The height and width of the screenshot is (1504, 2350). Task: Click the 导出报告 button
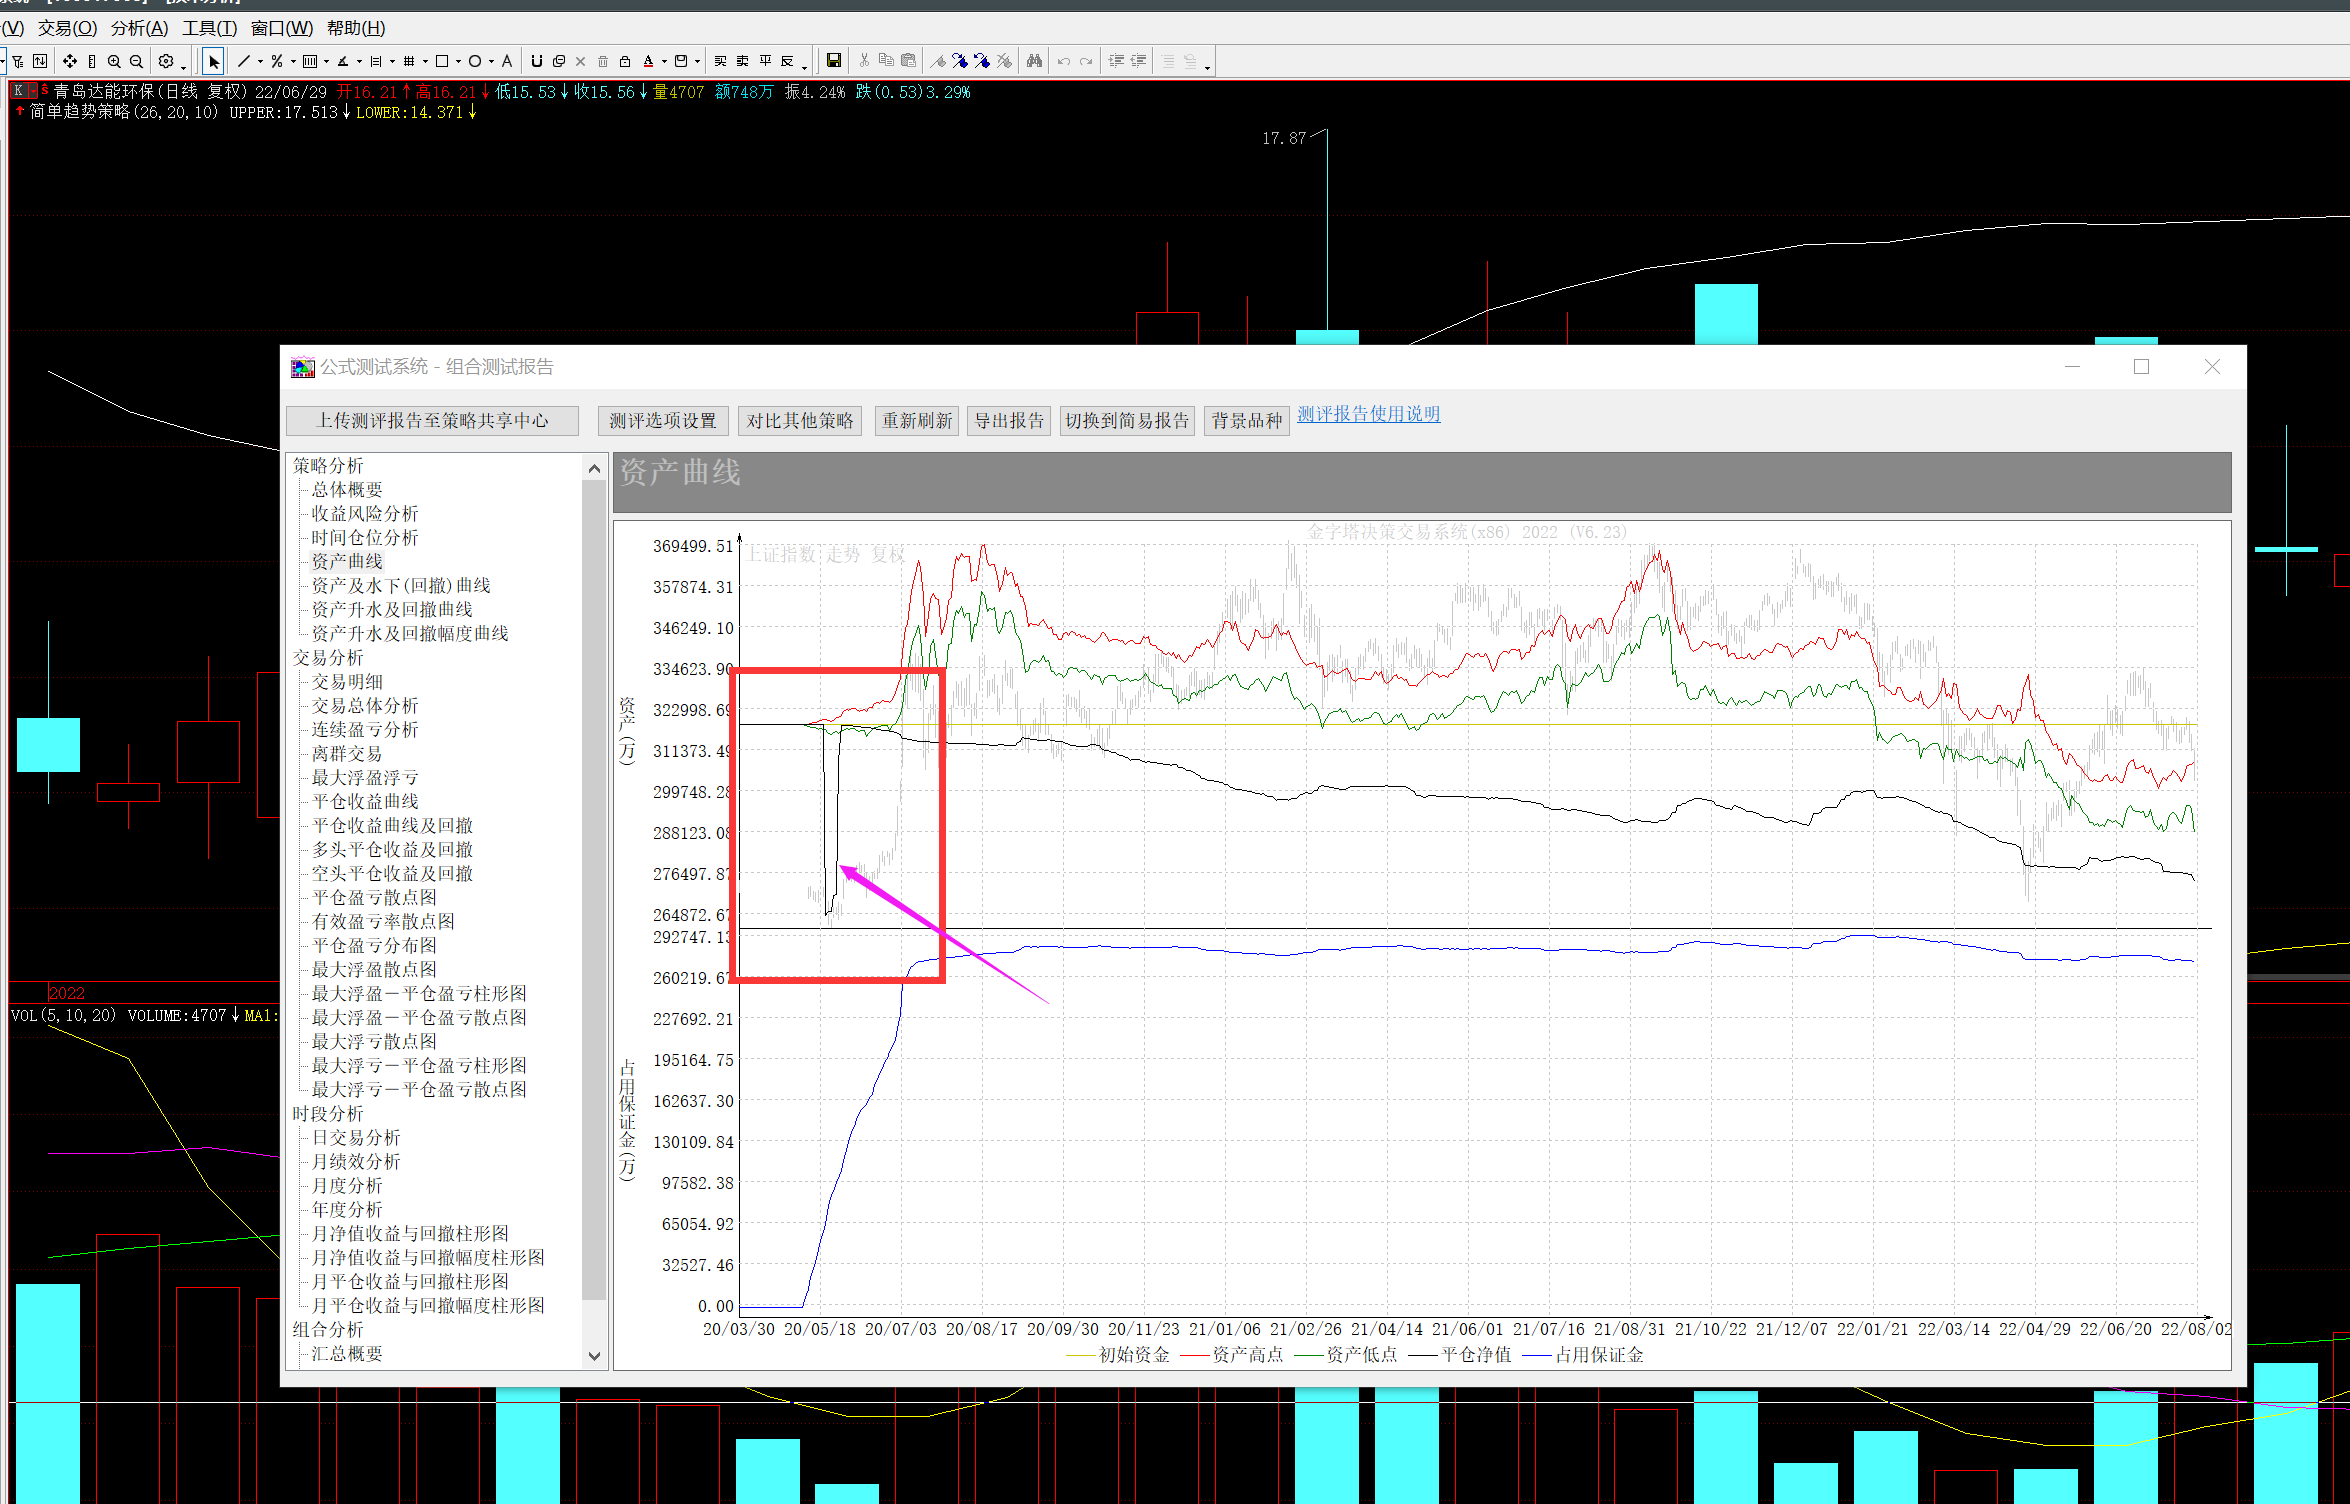1009,421
